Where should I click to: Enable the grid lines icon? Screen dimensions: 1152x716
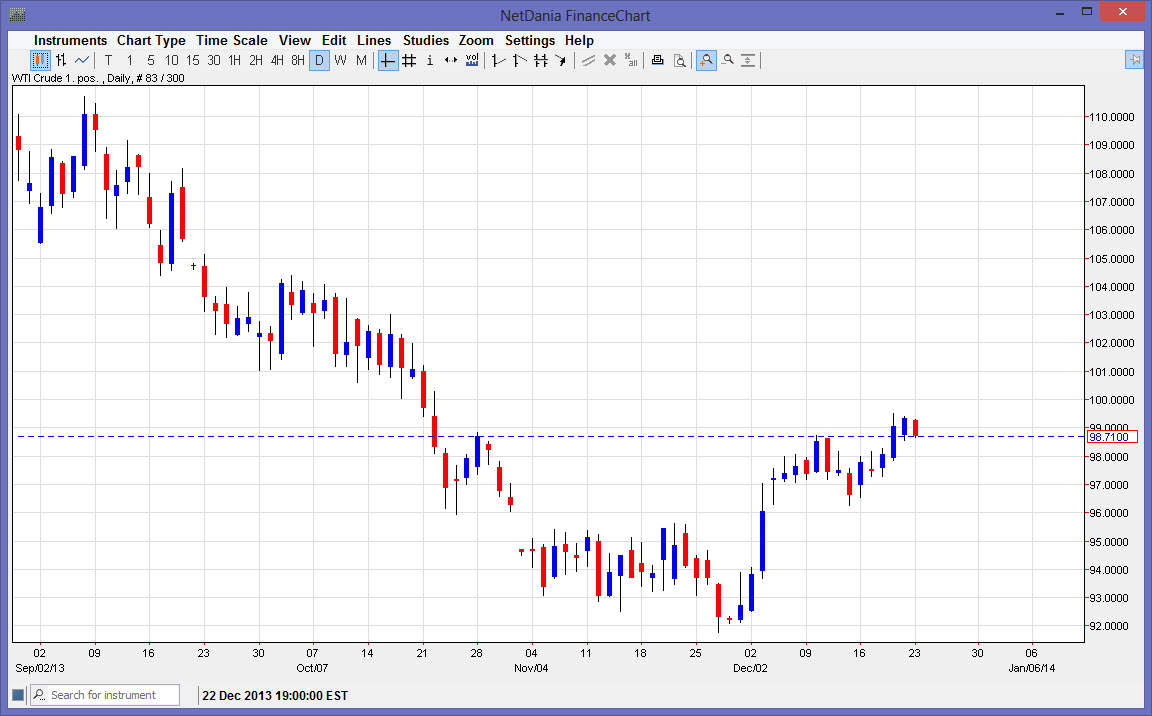pyautogui.click(x=409, y=60)
